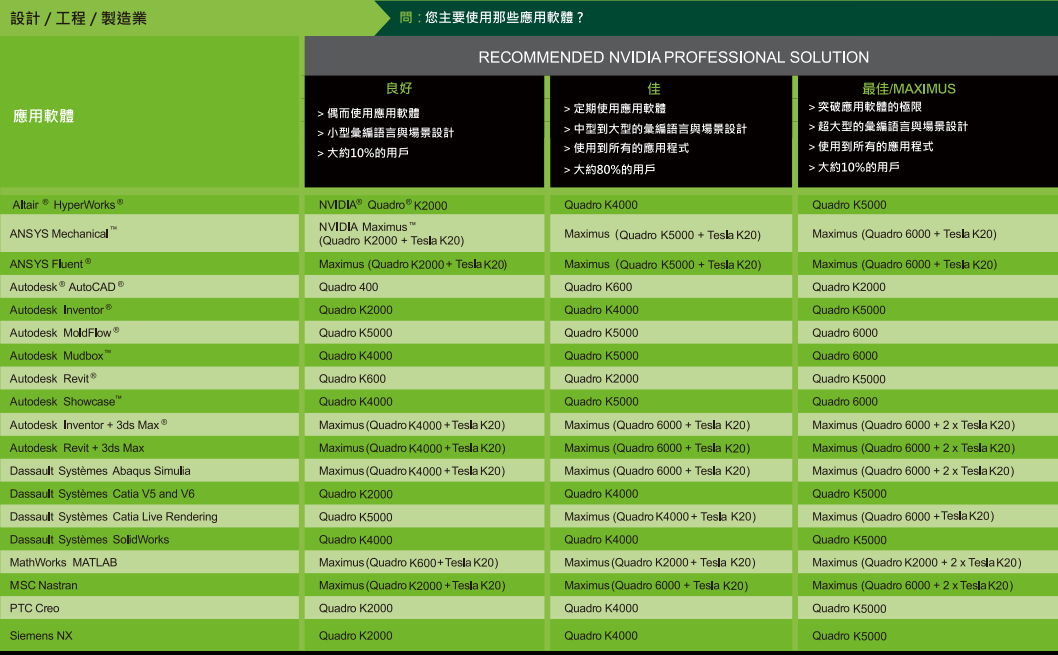The height and width of the screenshot is (655, 1058).
Task: Click Quadro K2000 in the AutoCAD row
Action: pyautogui.click(x=849, y=287)
